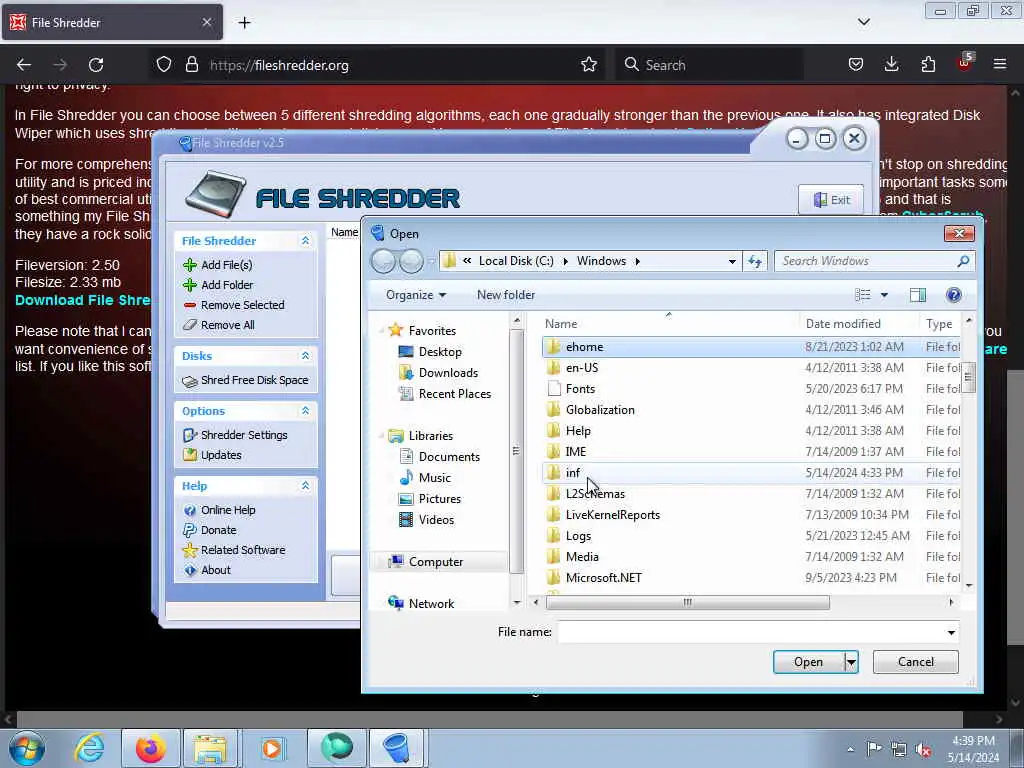This screenshot has width=1024, height=768.
Task: Select the inf folder row
Action: coord(751,473)
